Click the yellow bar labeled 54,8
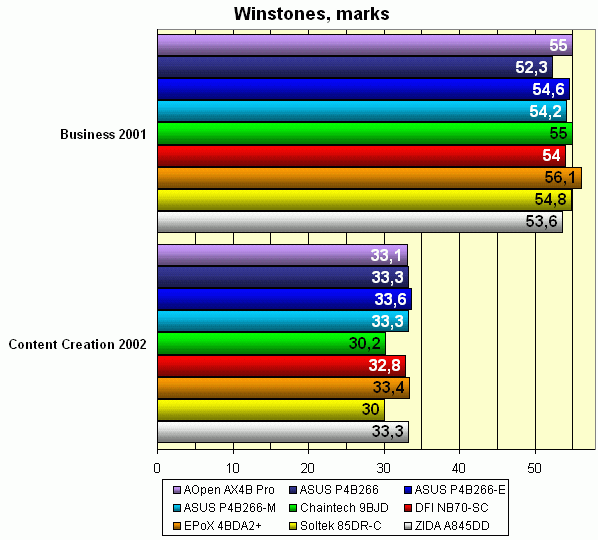This screenshot has width=598, height=540. (365, 200)
